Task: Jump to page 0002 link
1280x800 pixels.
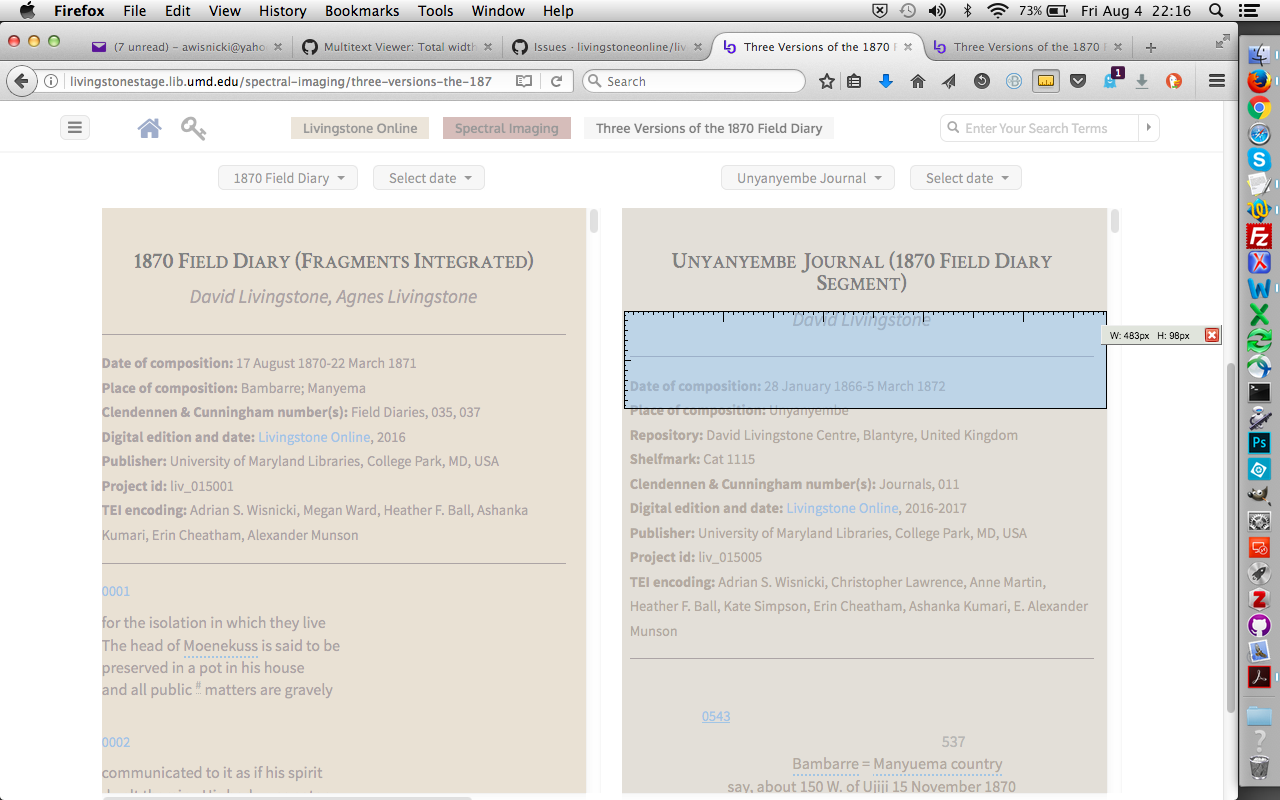Action: 116,742
